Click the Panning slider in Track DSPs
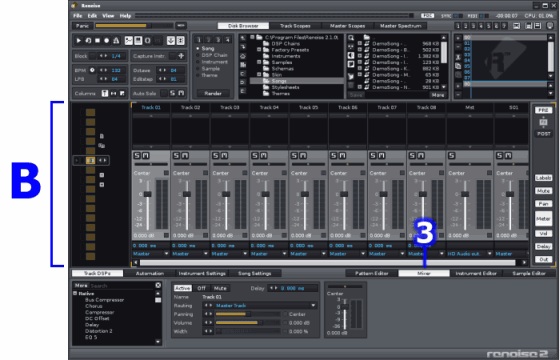560x360 pixels. click(x=247, y=314)
